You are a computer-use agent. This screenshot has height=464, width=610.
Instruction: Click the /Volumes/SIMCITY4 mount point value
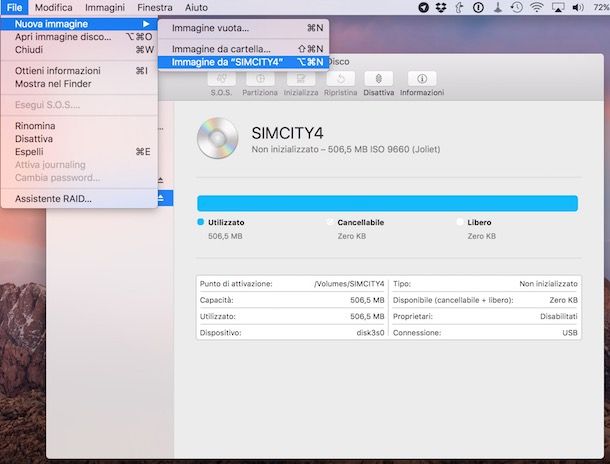[x=349, y=284]
